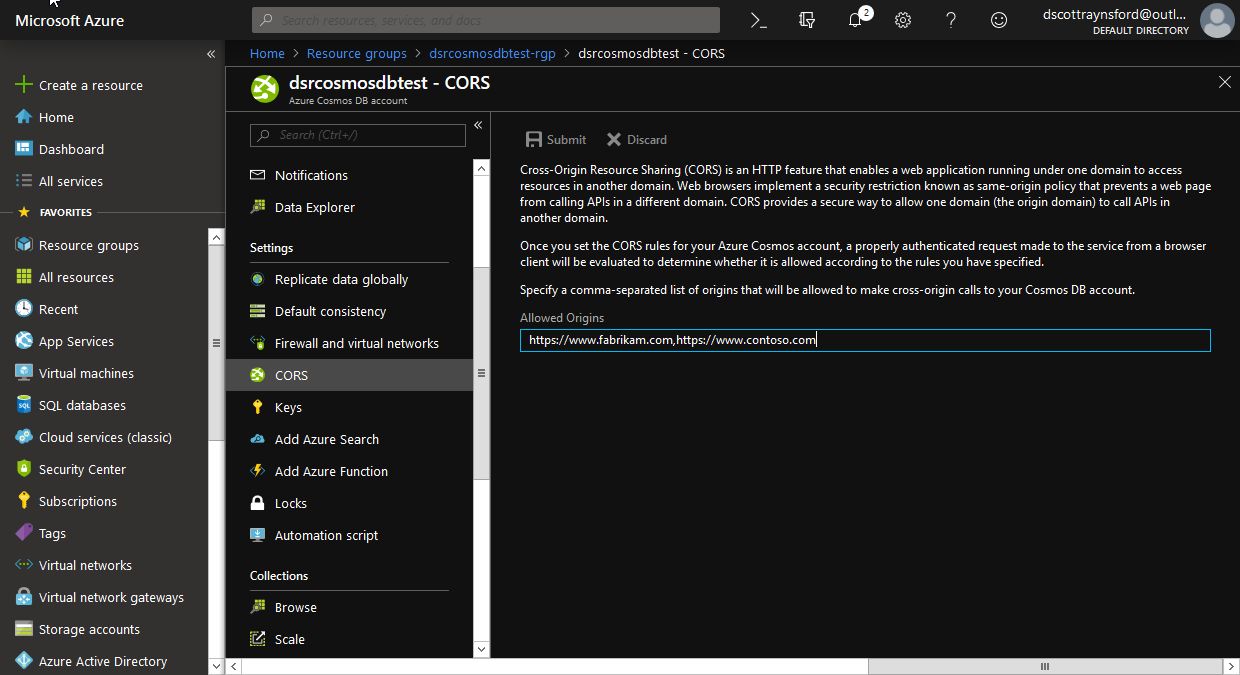Click the Data Explorer icon

(258, 207)
